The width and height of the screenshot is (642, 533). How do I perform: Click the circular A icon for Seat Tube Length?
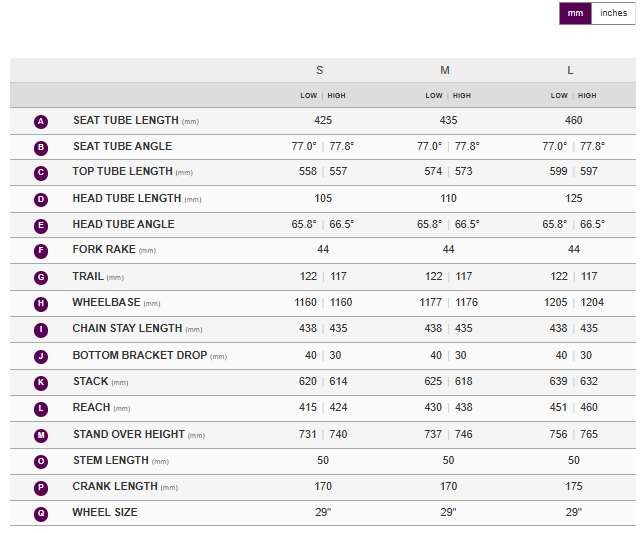41,121
